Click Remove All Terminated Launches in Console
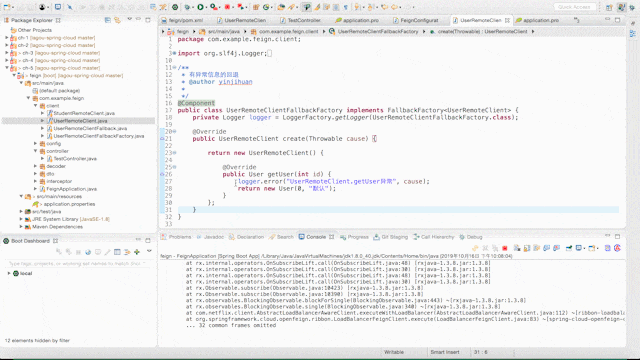This screenshot has width=640, height=360. click(494, 248)
